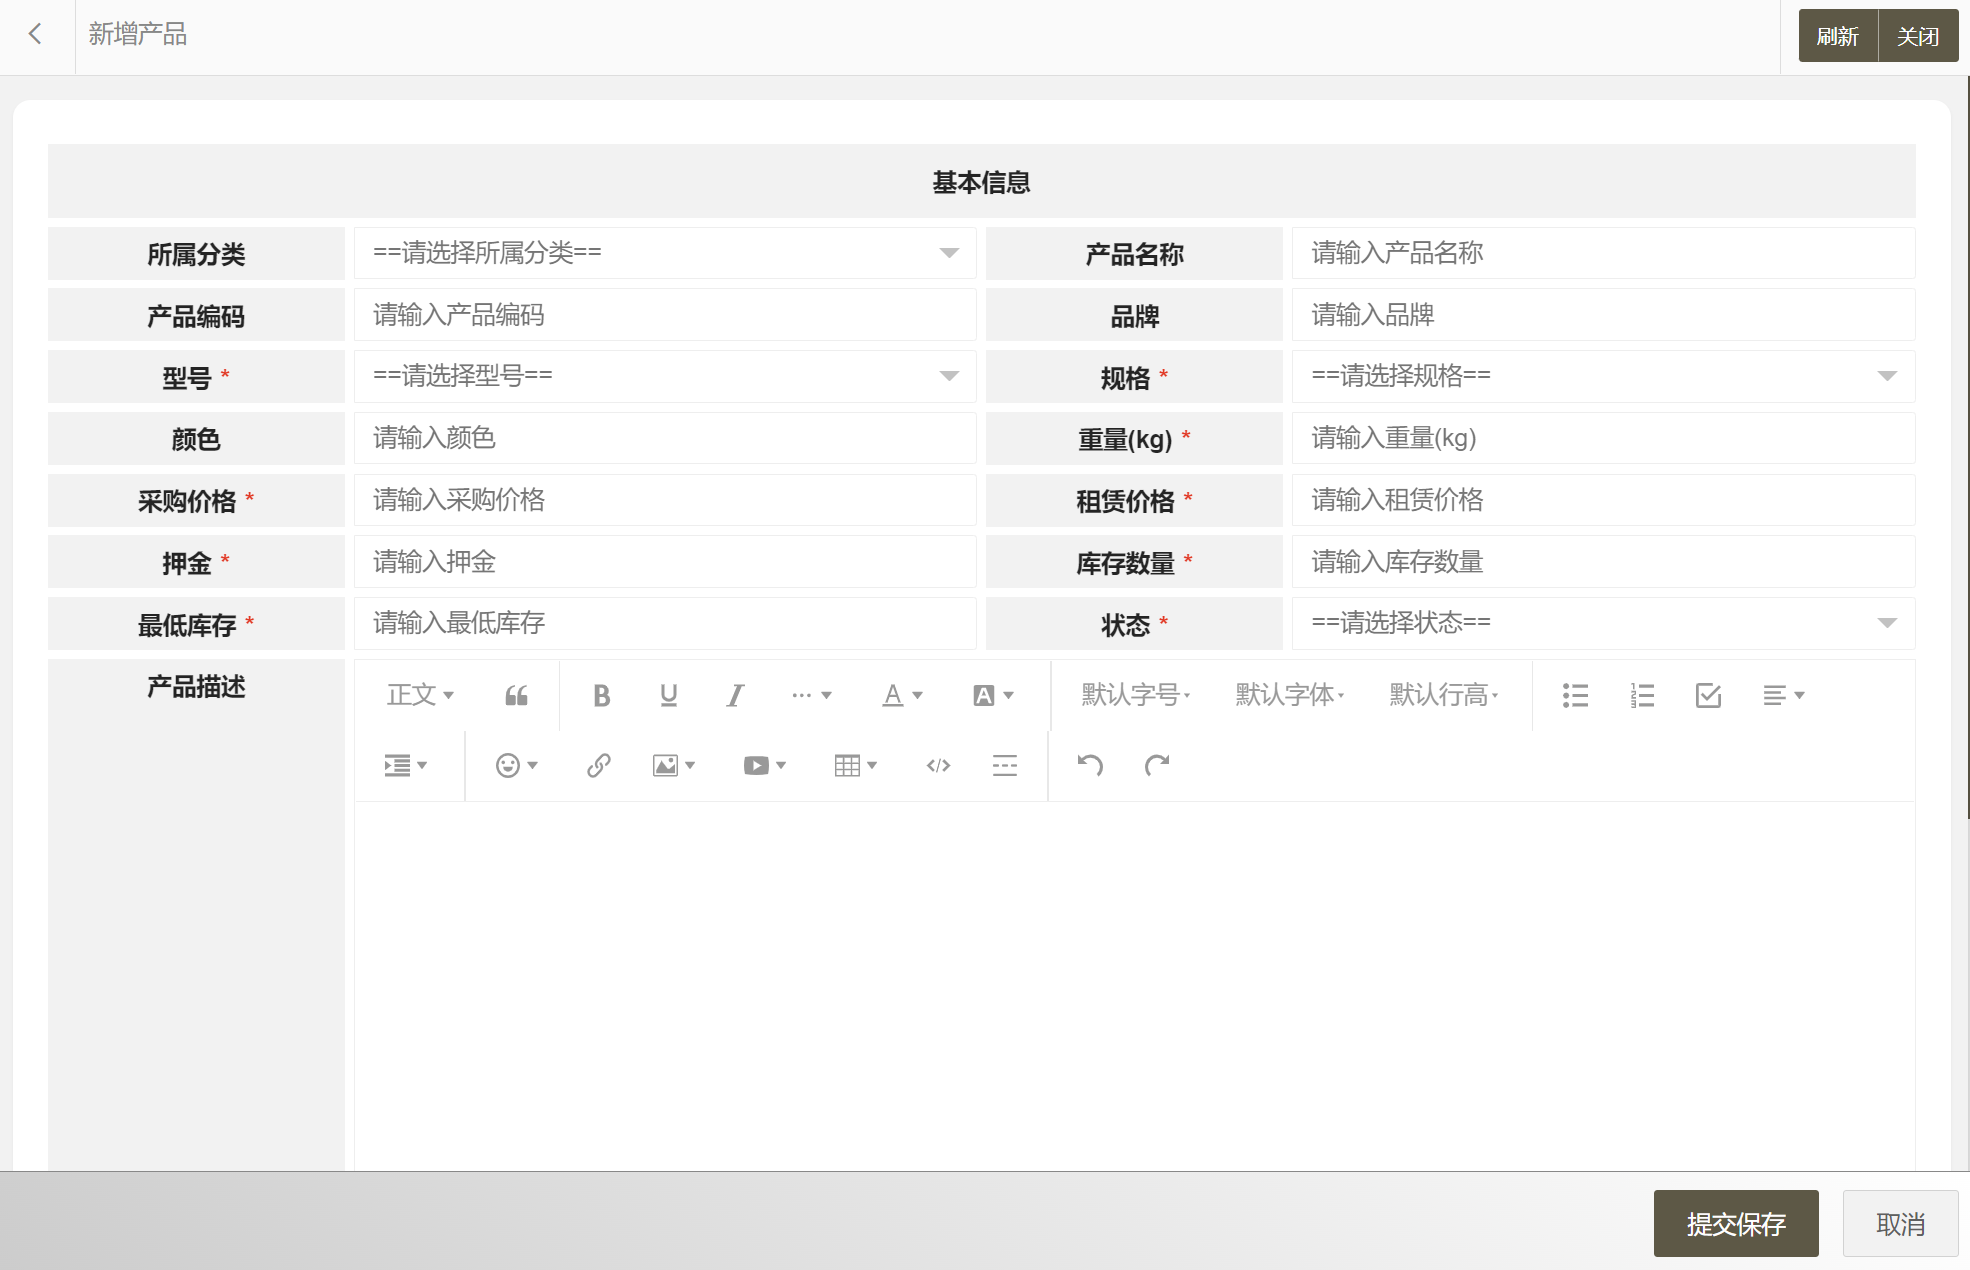Click the 产品名称 input field
Screen dimensions: 1970x1270
pos(1603,253)
